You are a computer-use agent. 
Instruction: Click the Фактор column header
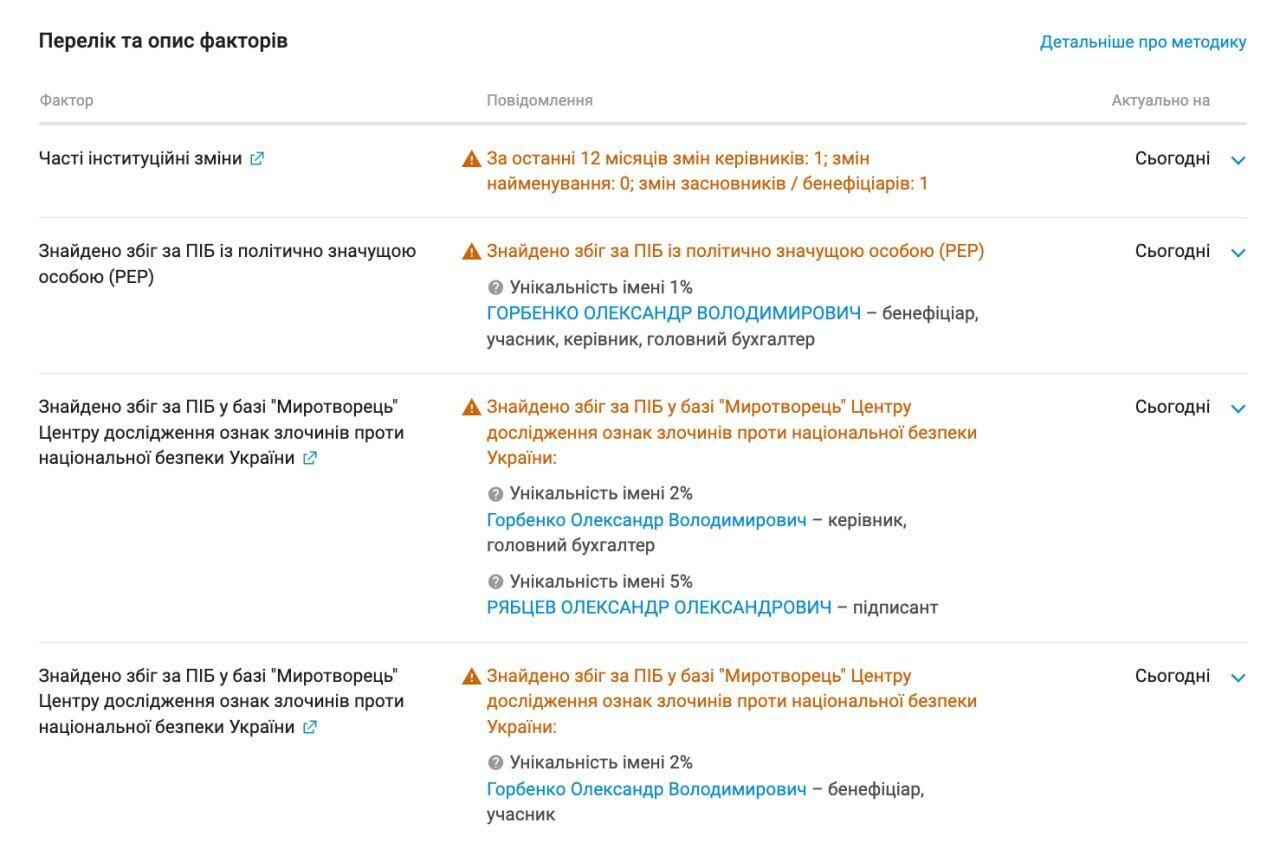click(66, 100)
